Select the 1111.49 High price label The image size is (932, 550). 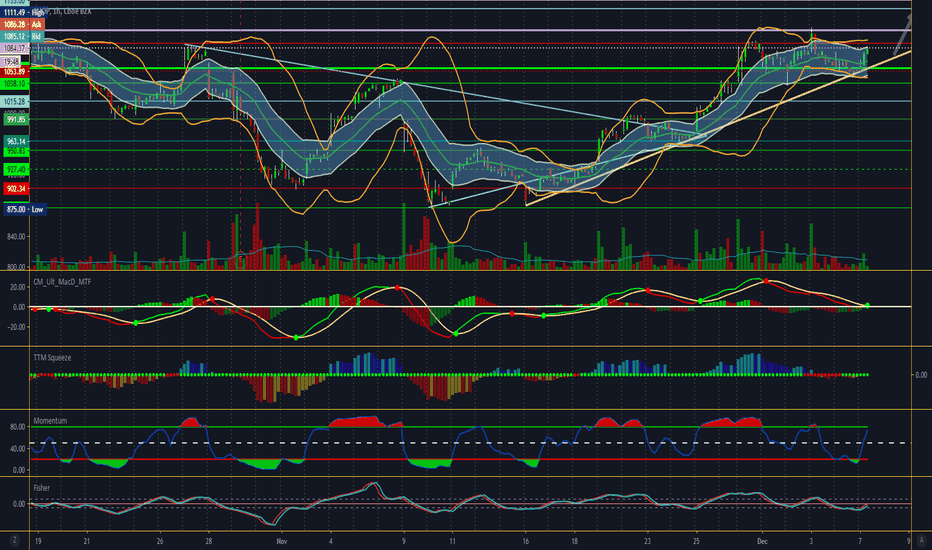tap(24, 12)
